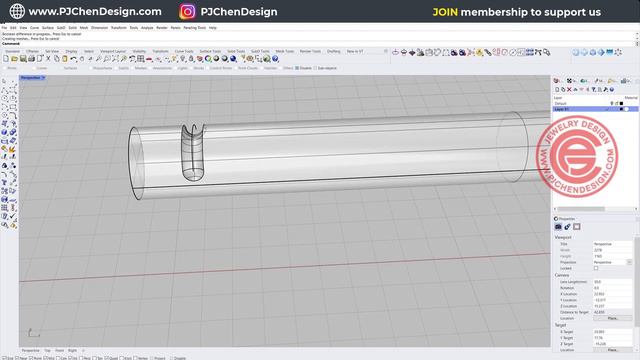Click the New file icon in Standard toolbar
The width and height of the screenshot is (640, 360).
[x=6, y=59]
